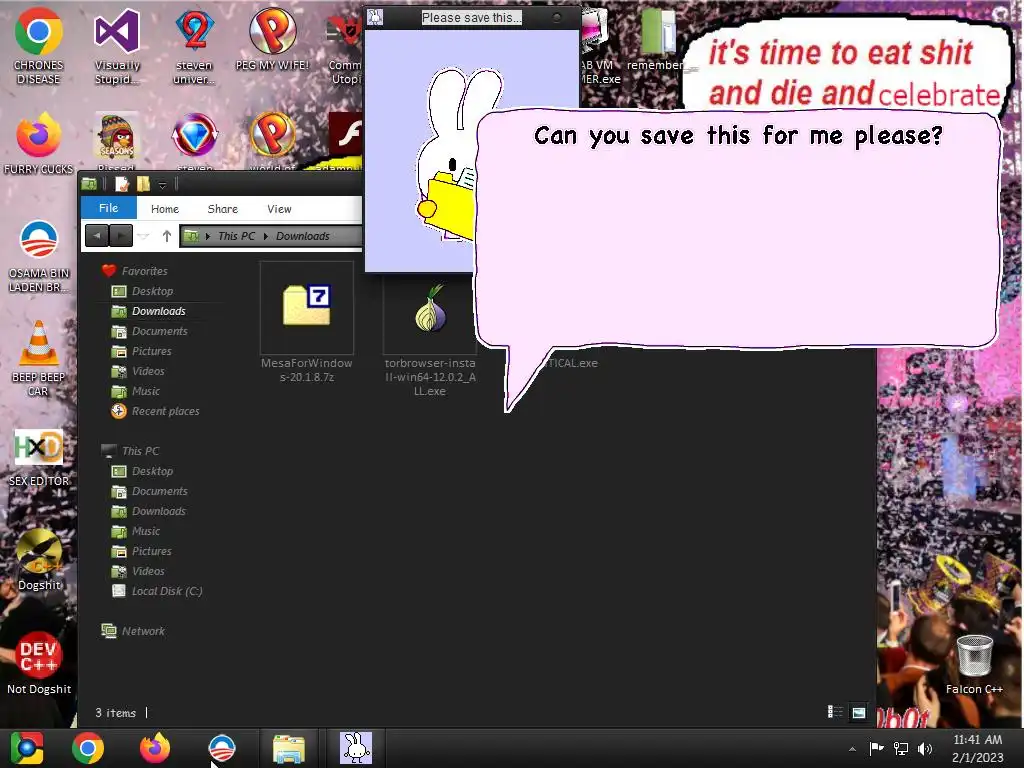Select Music under Favorites

146,391
